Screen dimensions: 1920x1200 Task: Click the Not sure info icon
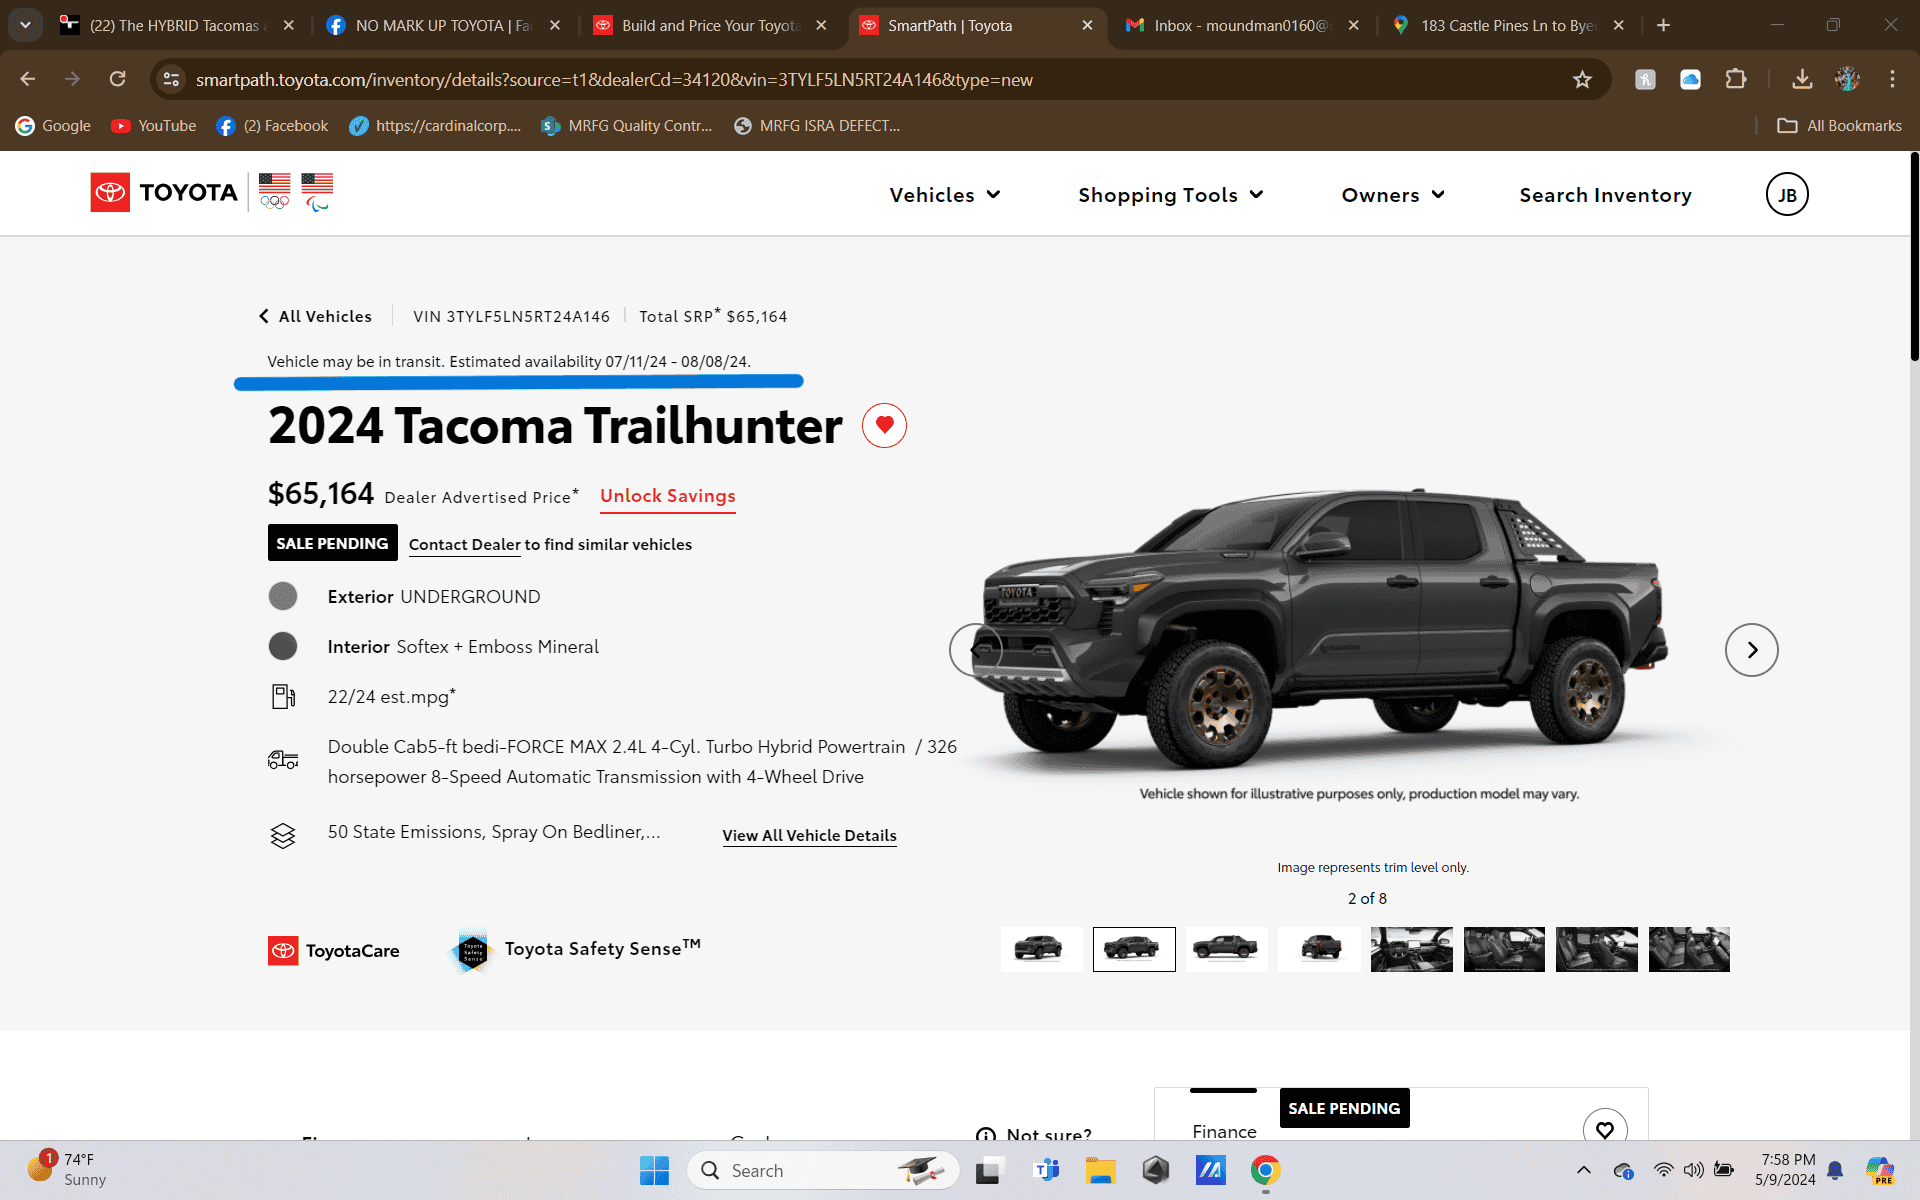pyautogui.click(x=985, y=1134)
